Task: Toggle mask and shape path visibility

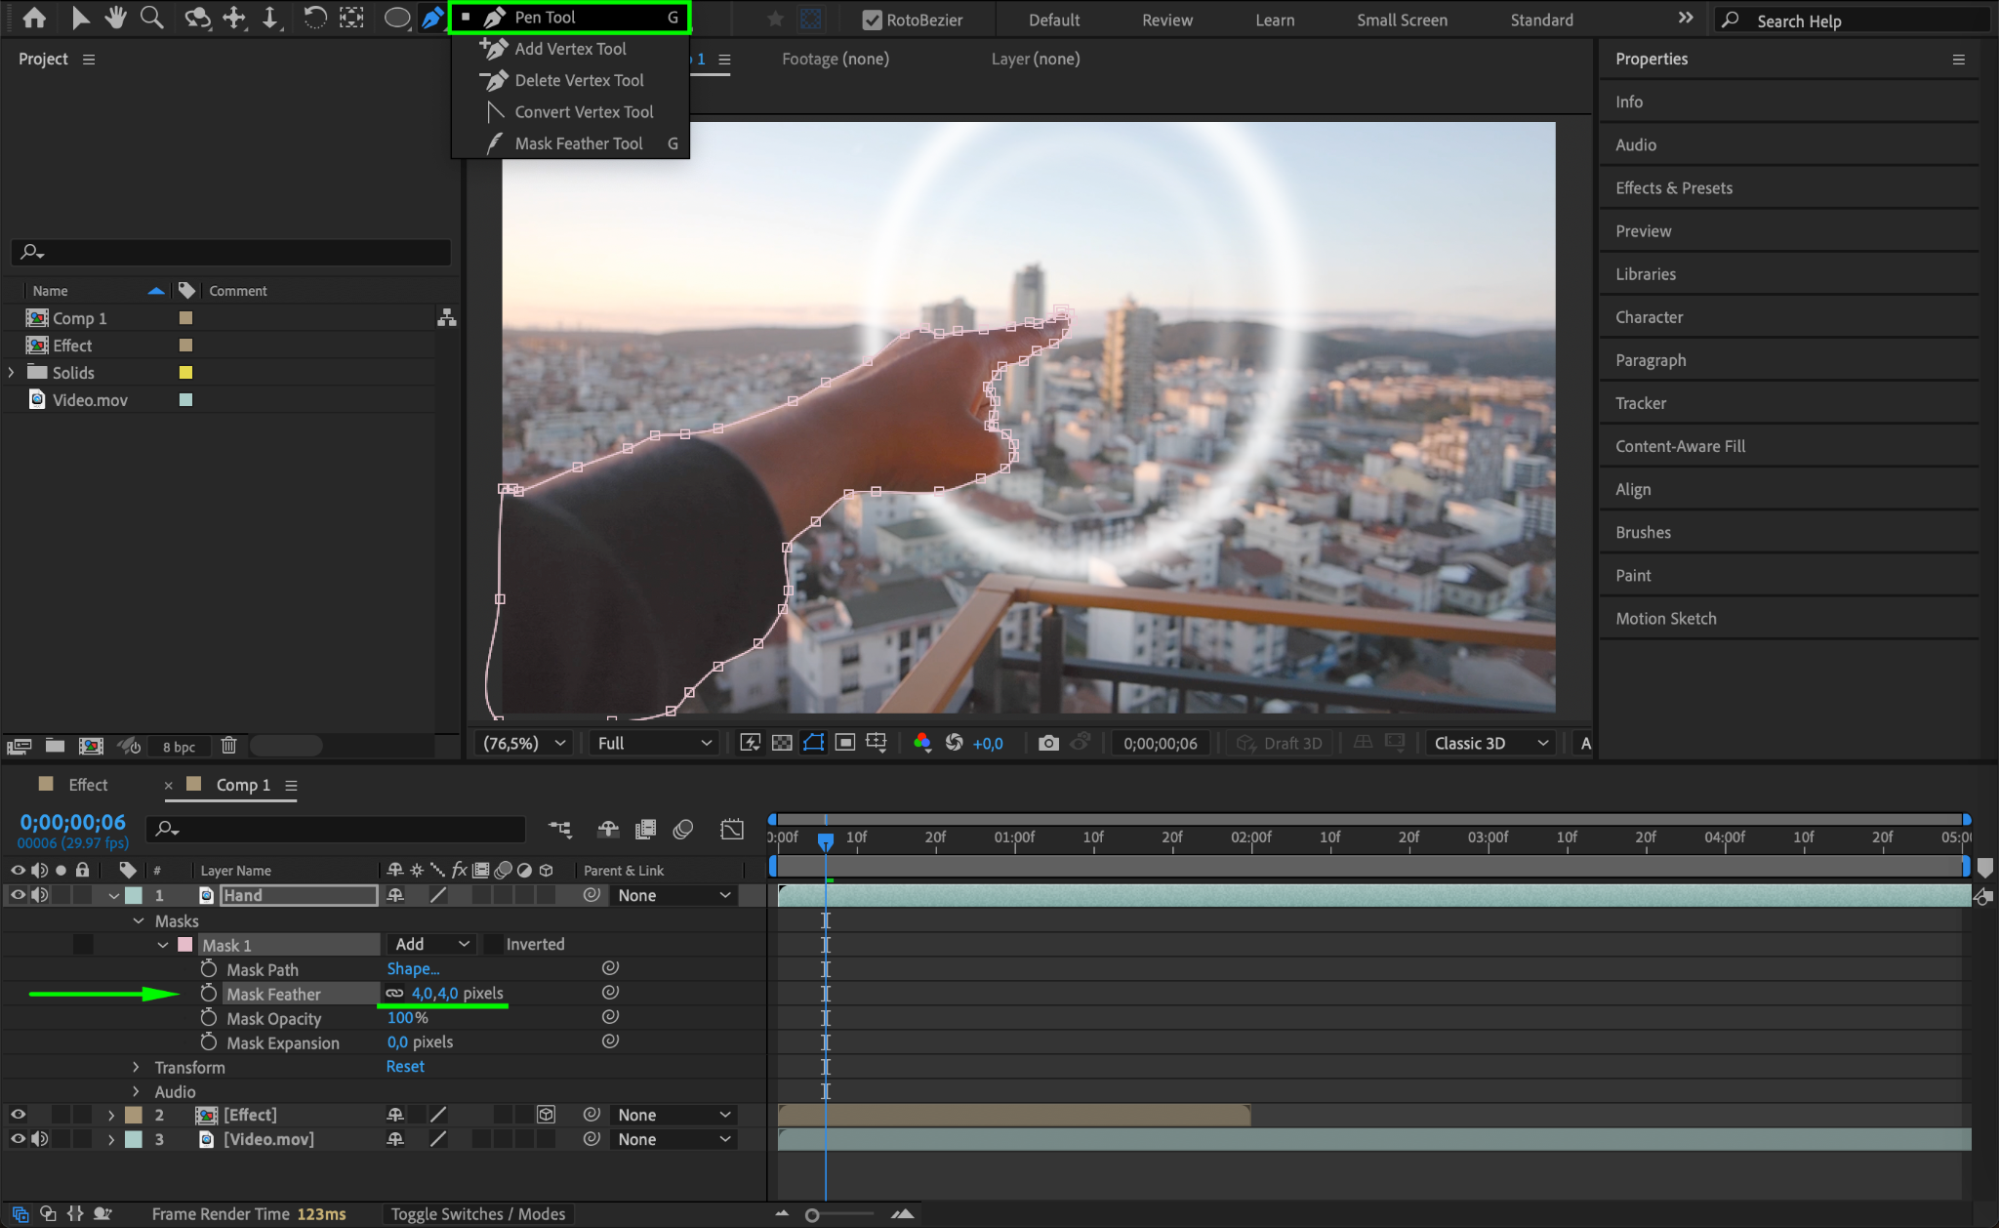Action: [813, 743]
